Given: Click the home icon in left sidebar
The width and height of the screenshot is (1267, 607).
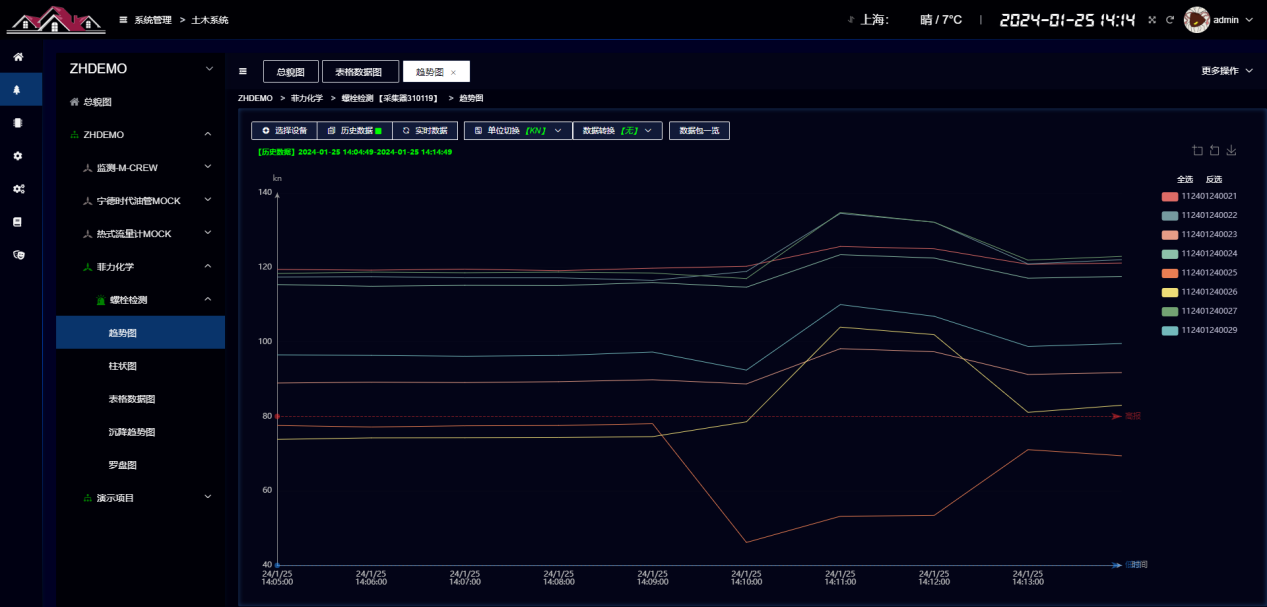Looking at the screenshot, I should point(18,57).
